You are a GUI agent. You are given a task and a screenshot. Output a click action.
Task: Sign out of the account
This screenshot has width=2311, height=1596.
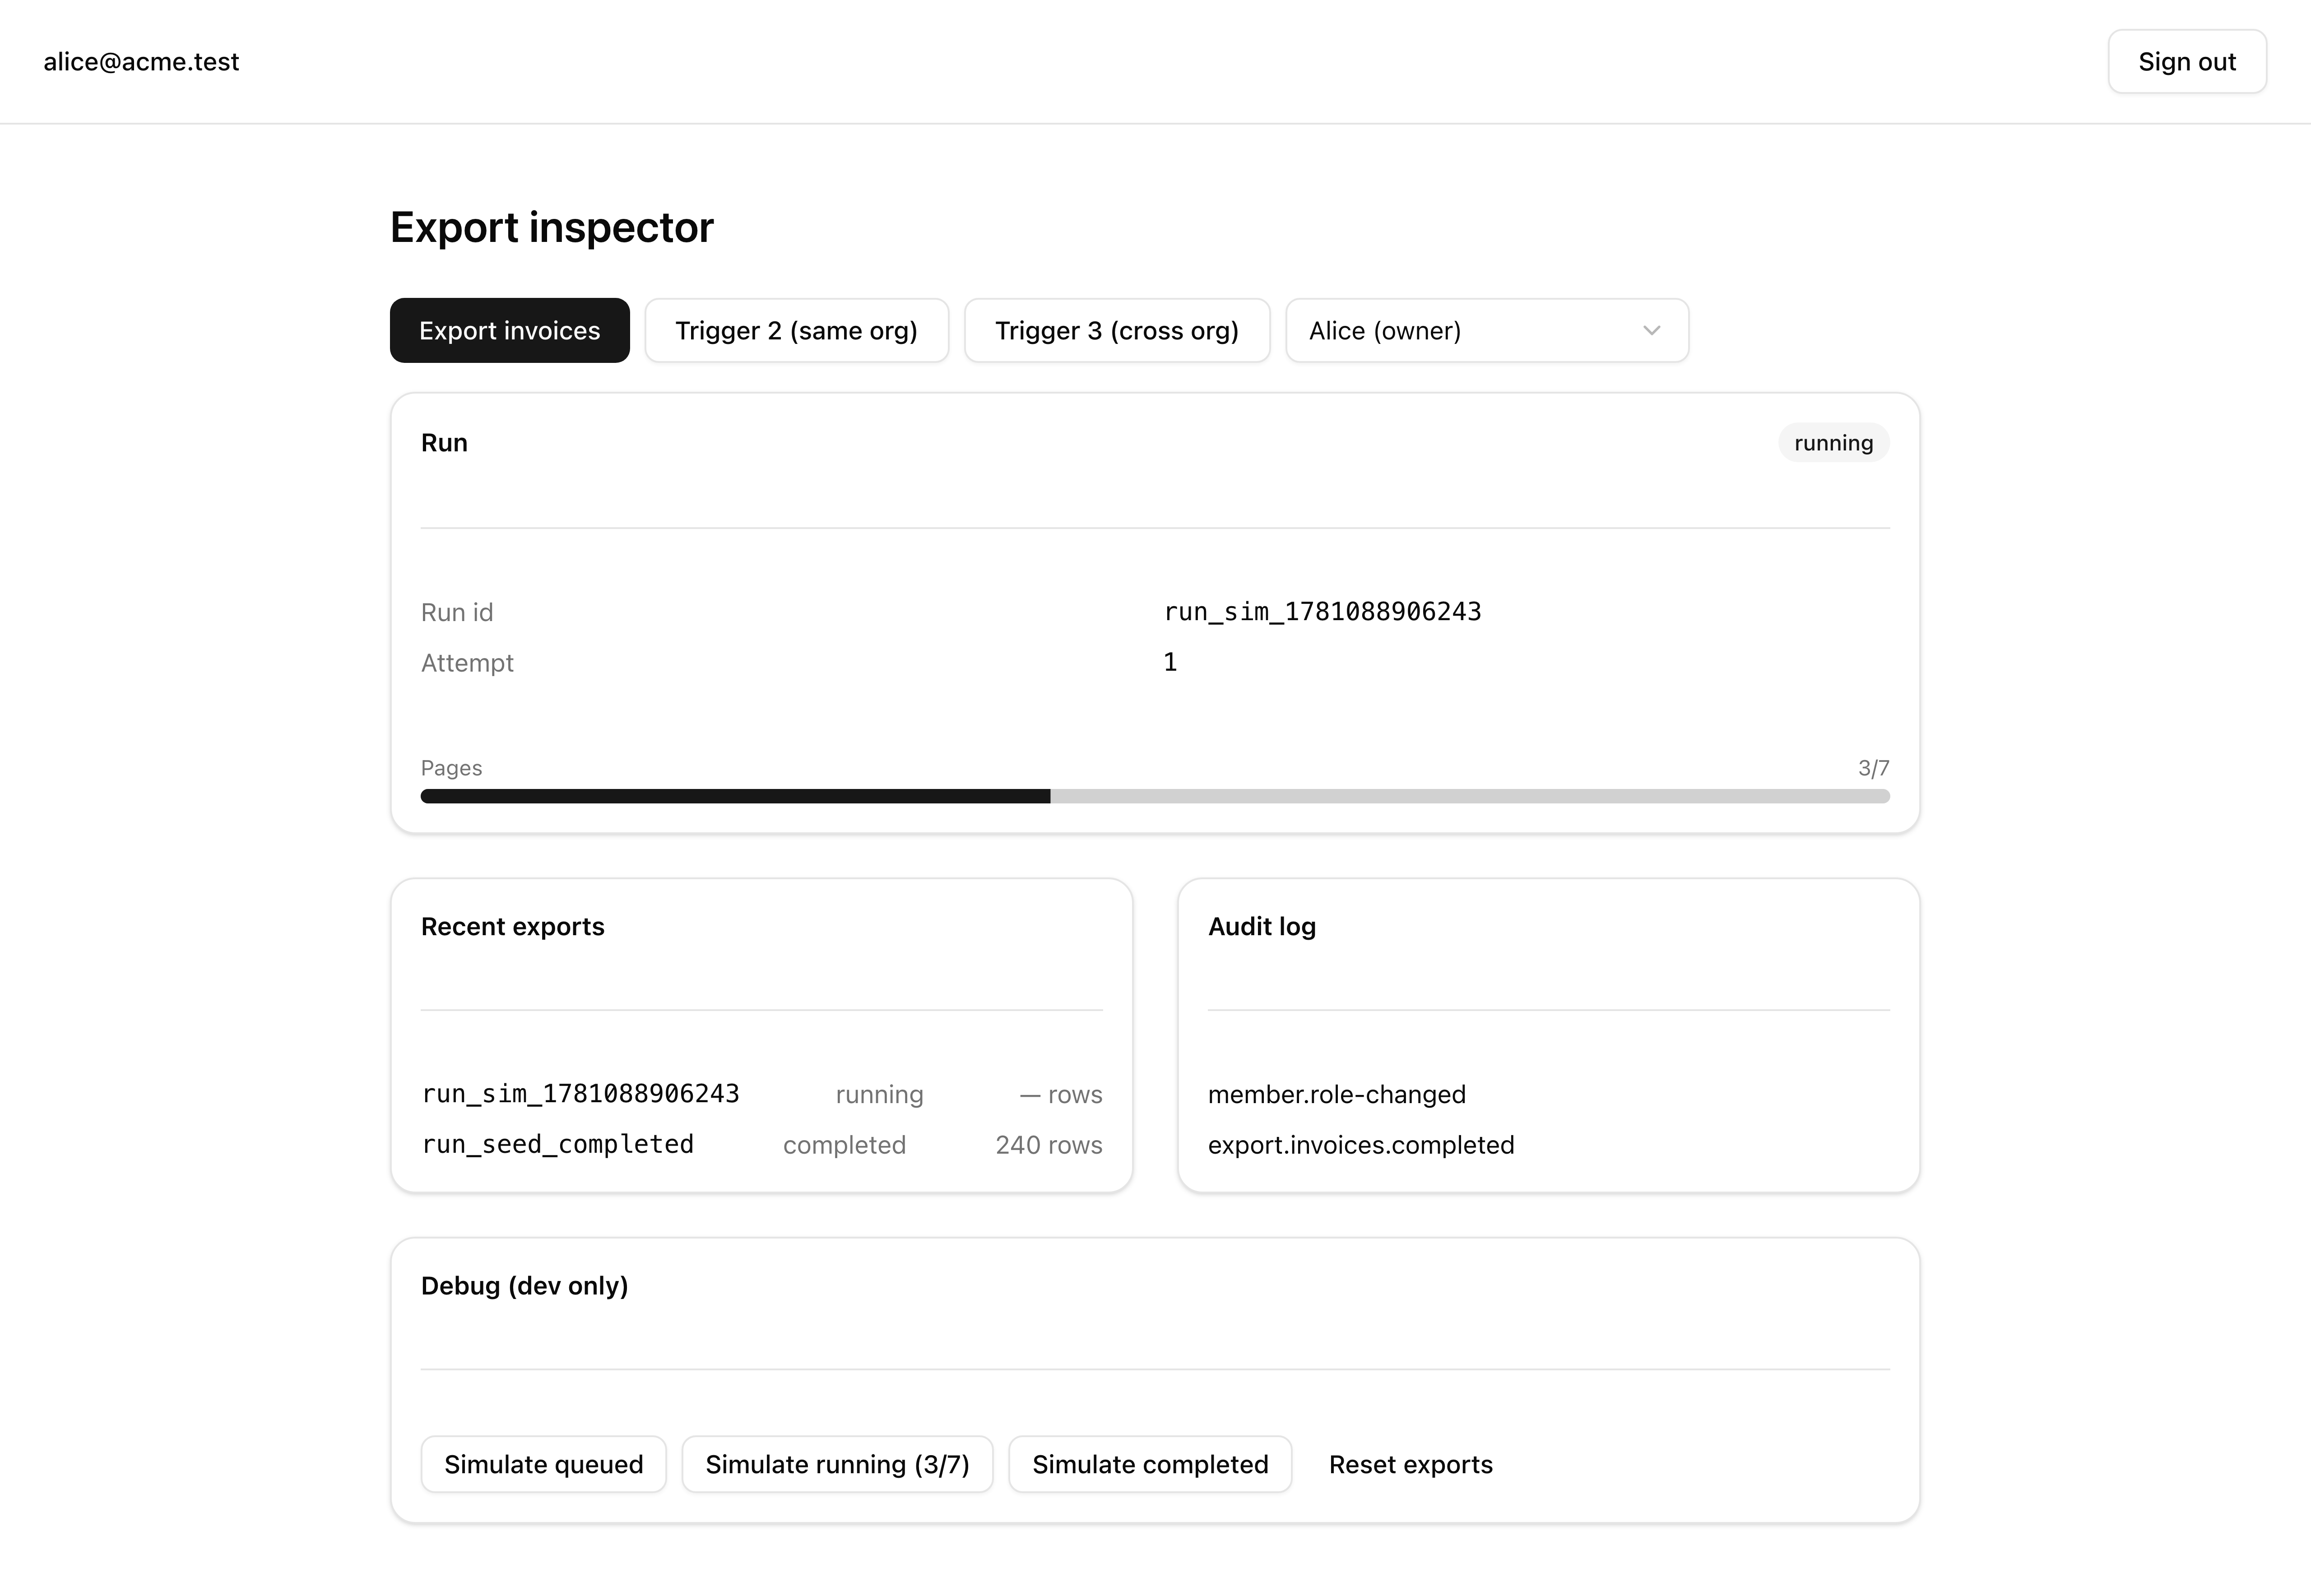[x=2187, y=62]
